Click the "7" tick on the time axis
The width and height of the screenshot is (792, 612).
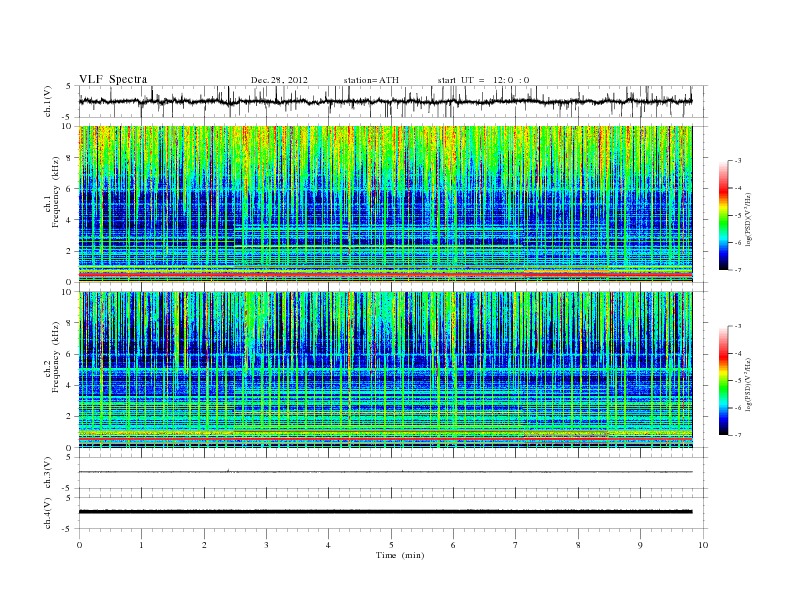(516, 545)
